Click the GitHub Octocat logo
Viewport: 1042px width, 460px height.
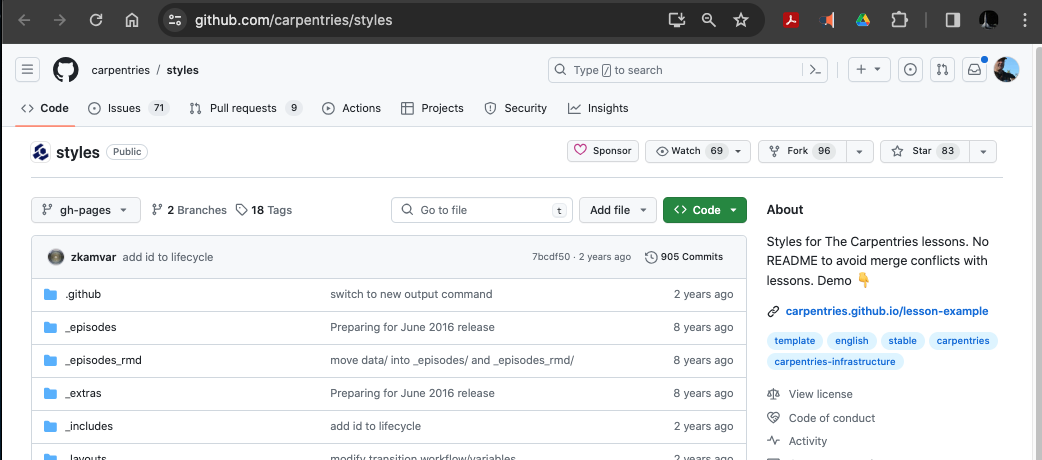[65, 70]
